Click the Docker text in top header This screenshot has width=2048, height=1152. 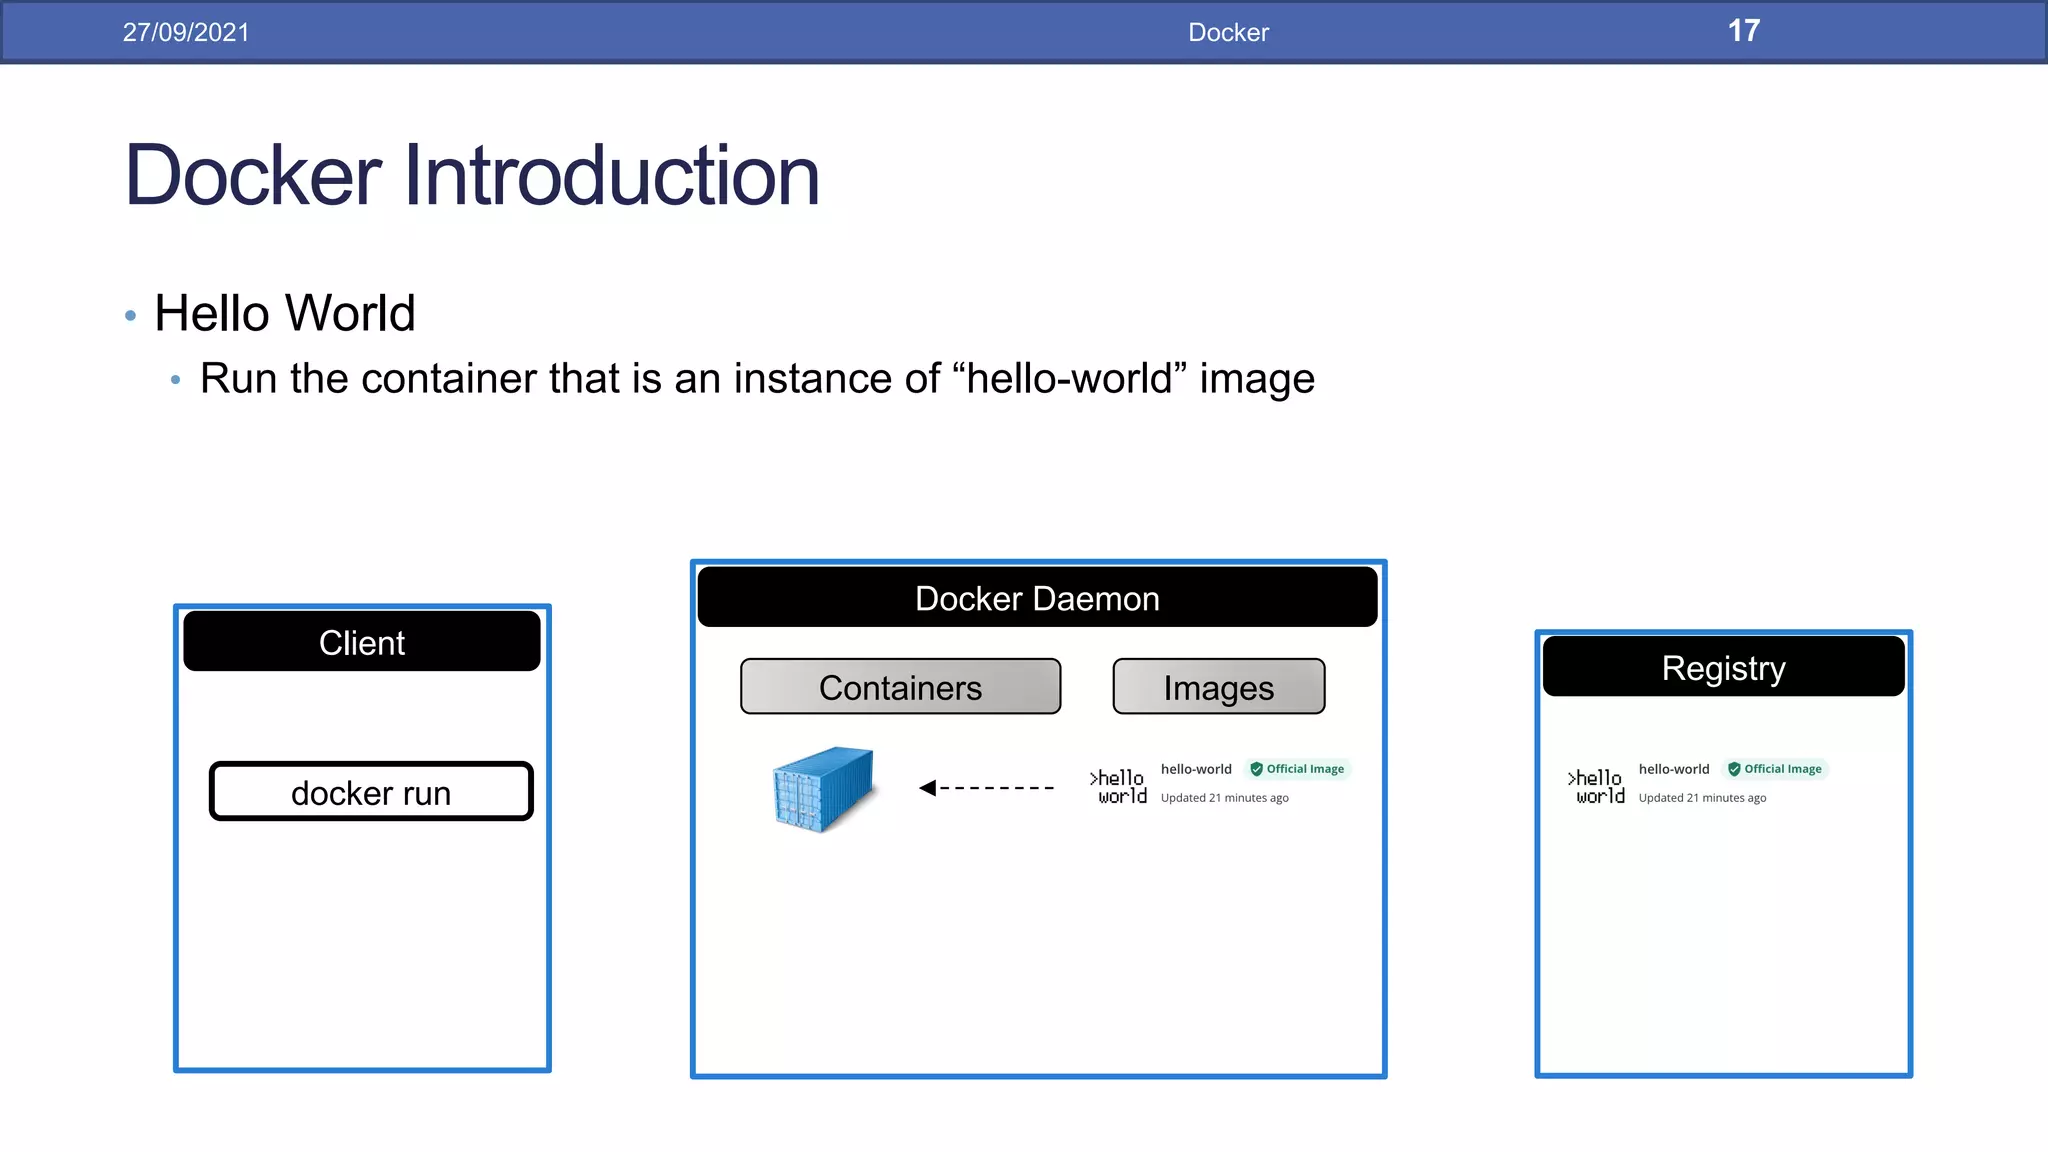[1228, 32]
